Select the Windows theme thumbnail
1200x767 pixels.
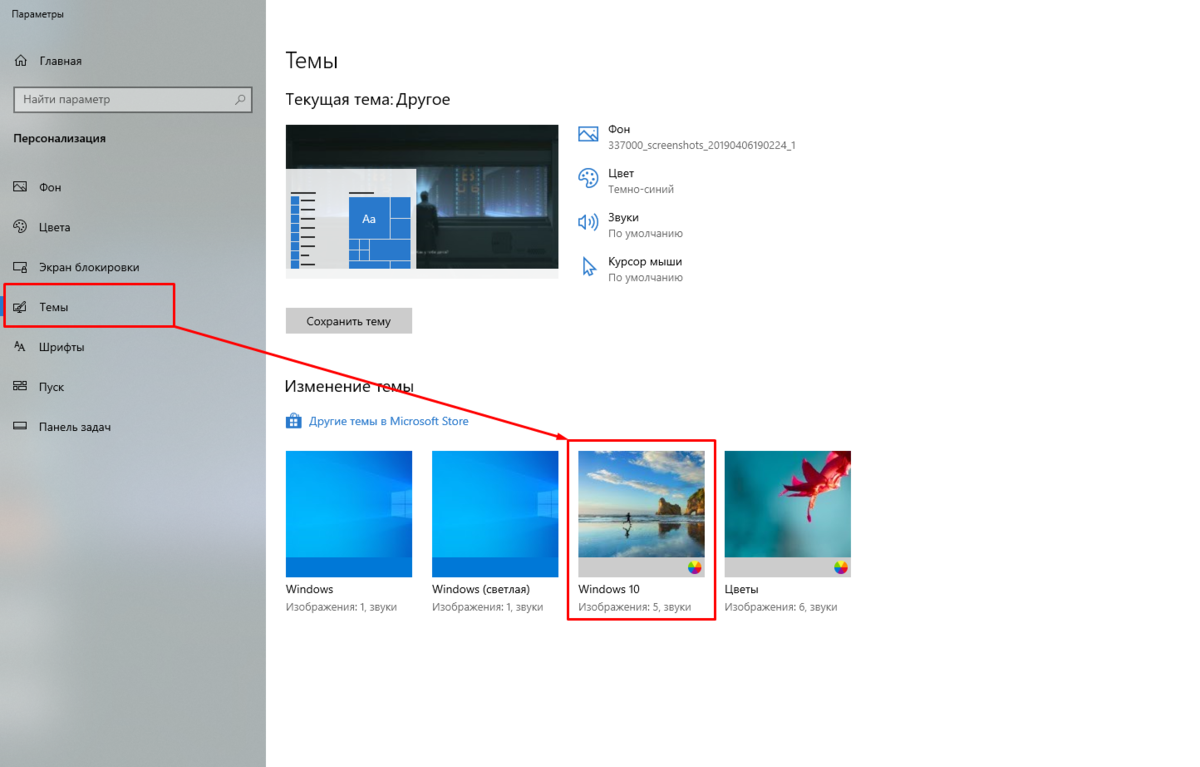[349, 514]
